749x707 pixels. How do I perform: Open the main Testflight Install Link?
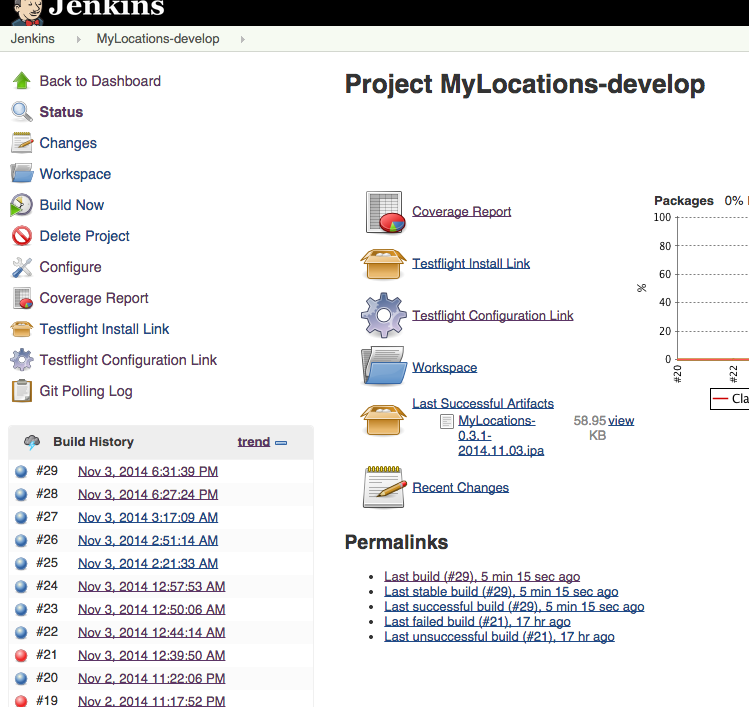point(471,264)
